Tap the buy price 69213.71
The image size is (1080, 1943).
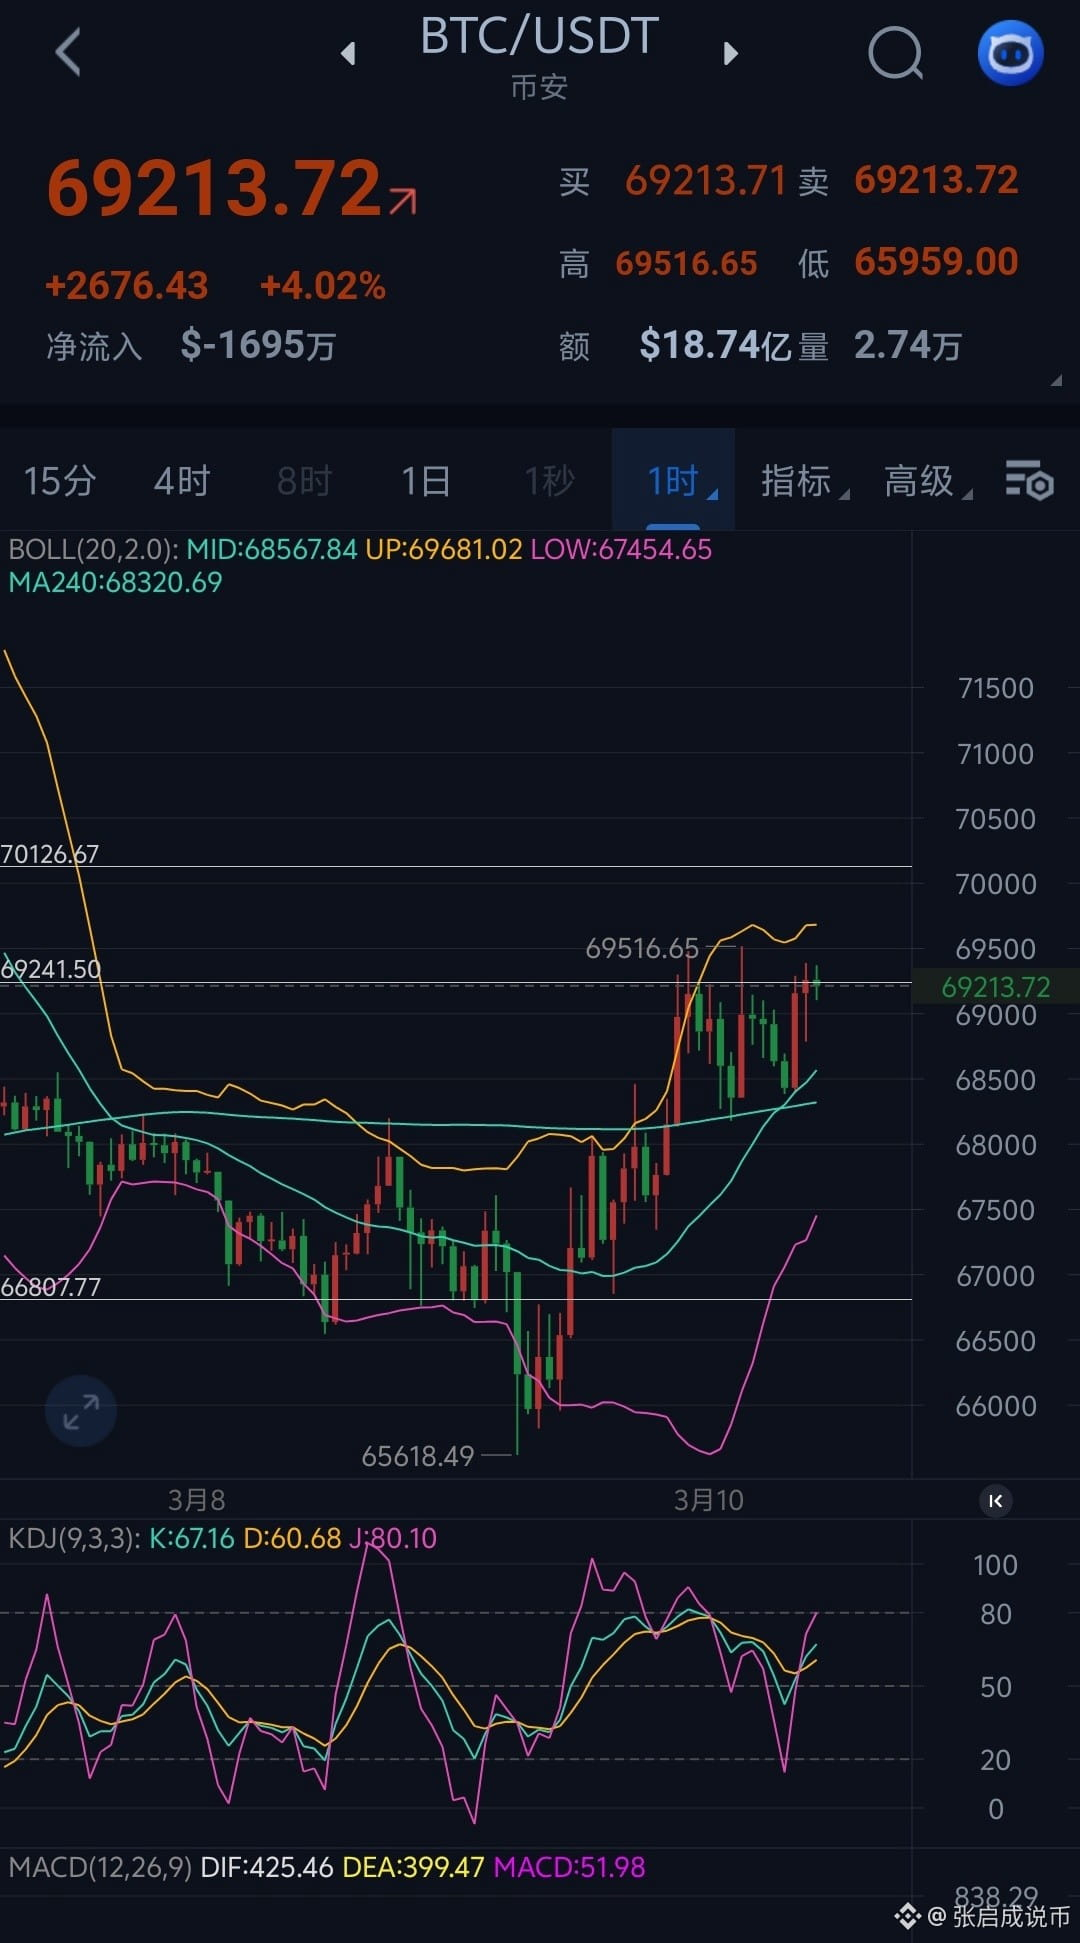[x=705, y=181]
